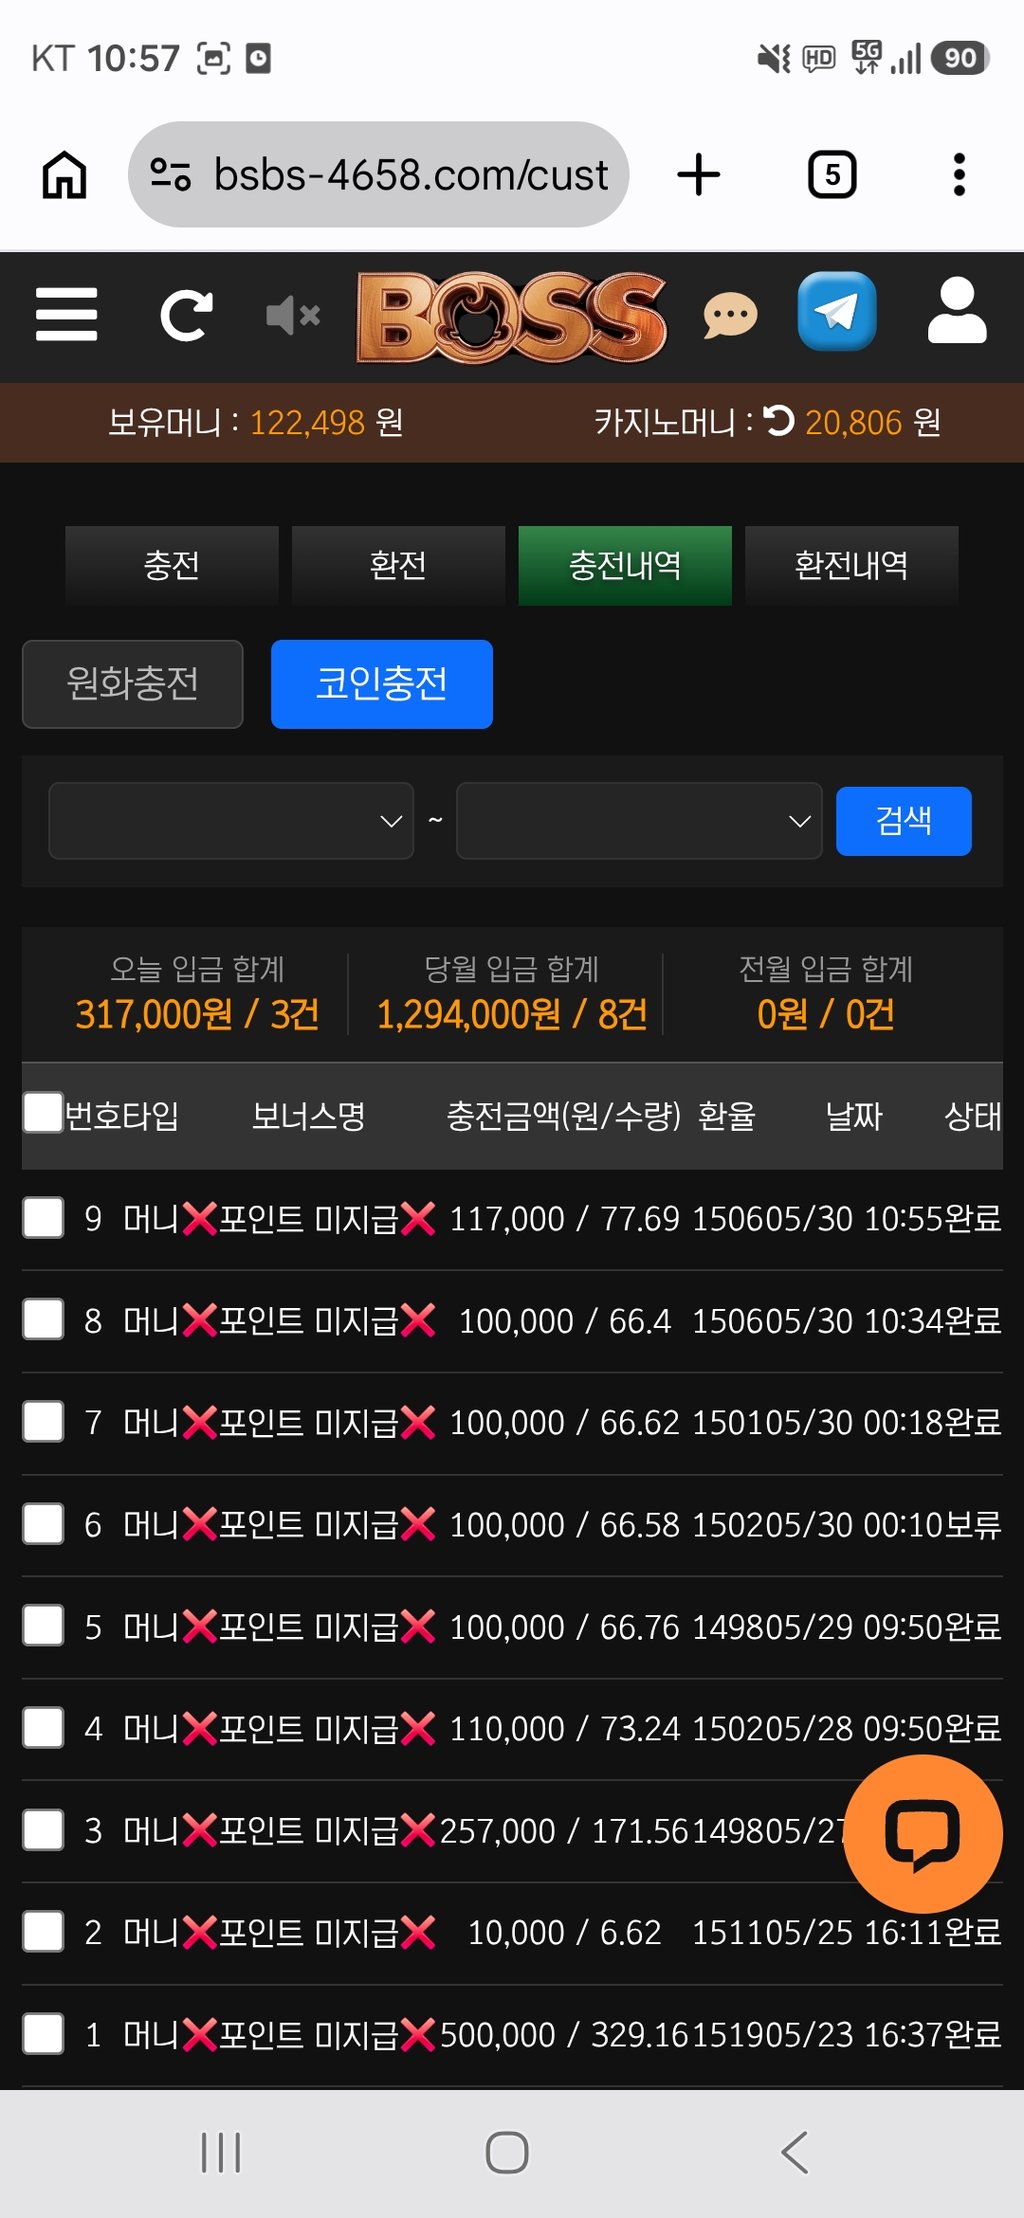Click monthly total 1,294,000원 / 8건

click(x=511, y=1014)
